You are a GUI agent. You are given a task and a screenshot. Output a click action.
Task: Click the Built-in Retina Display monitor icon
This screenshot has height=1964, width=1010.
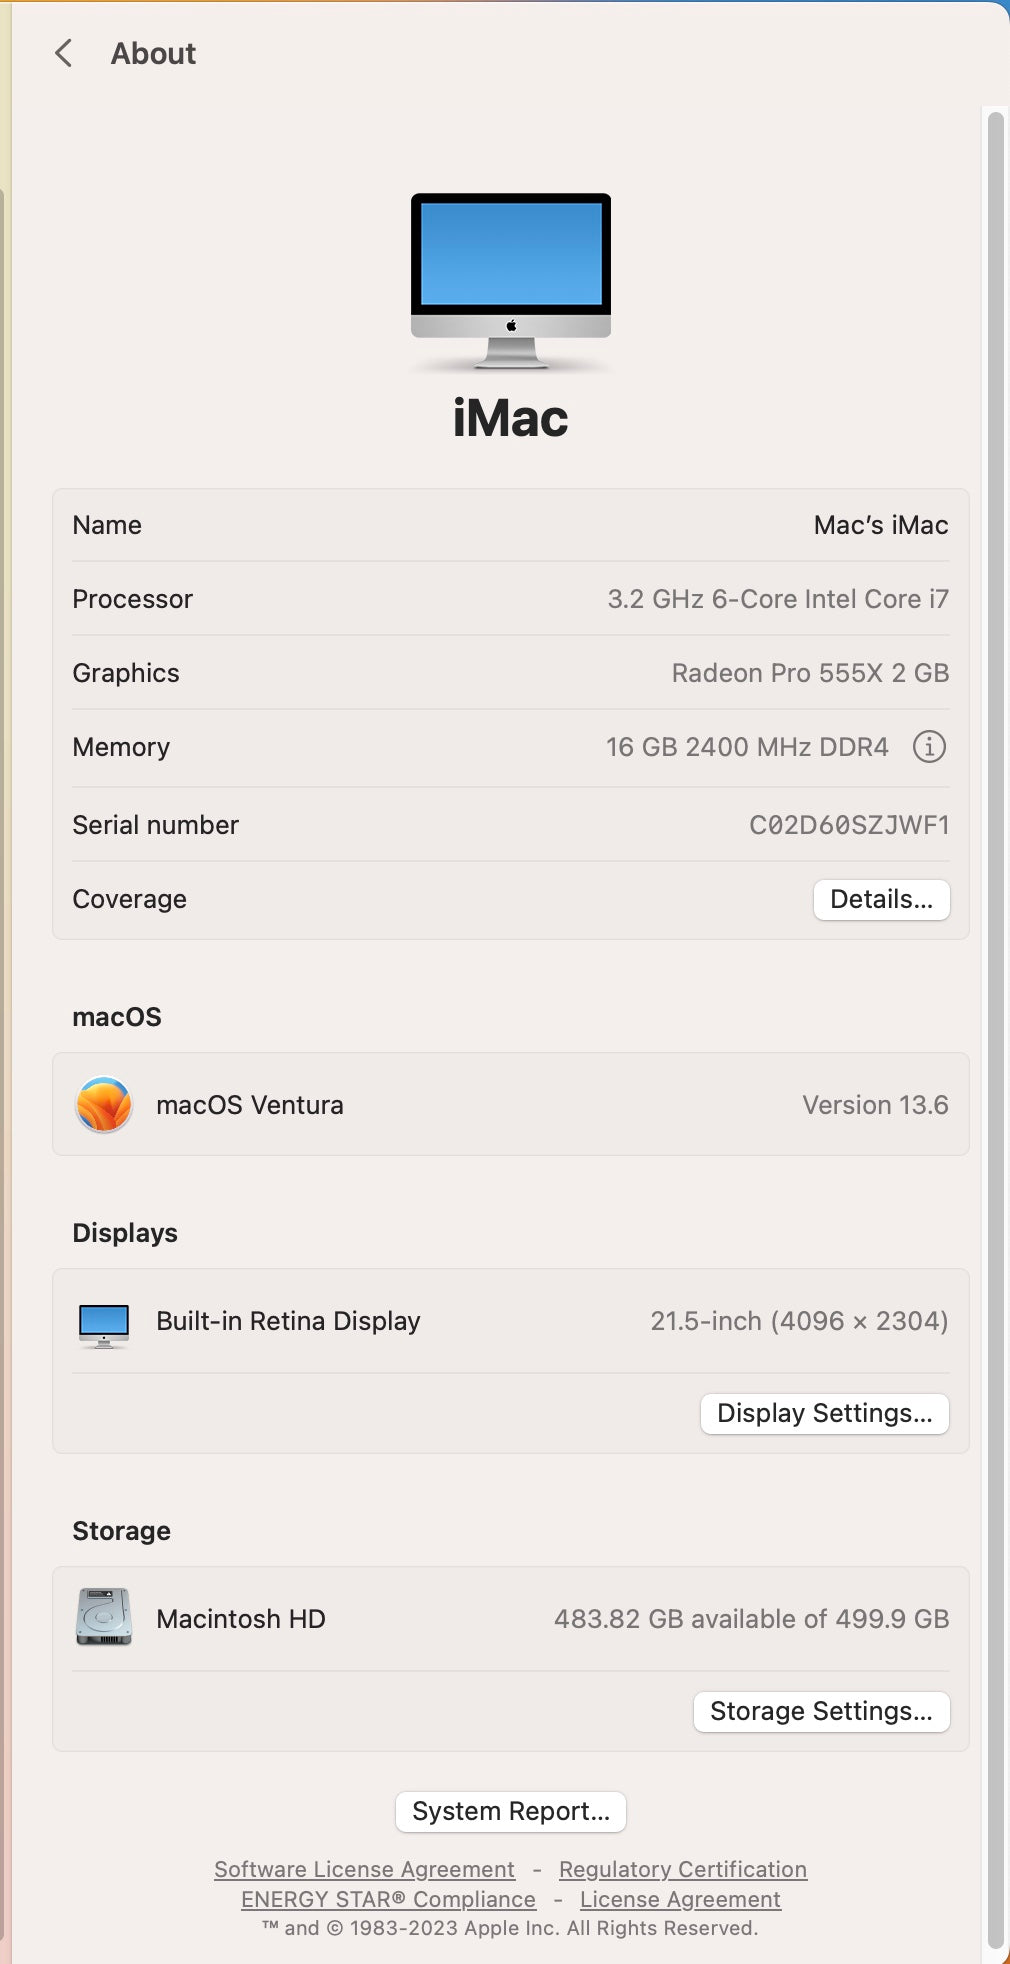[x=104, y=1324]
